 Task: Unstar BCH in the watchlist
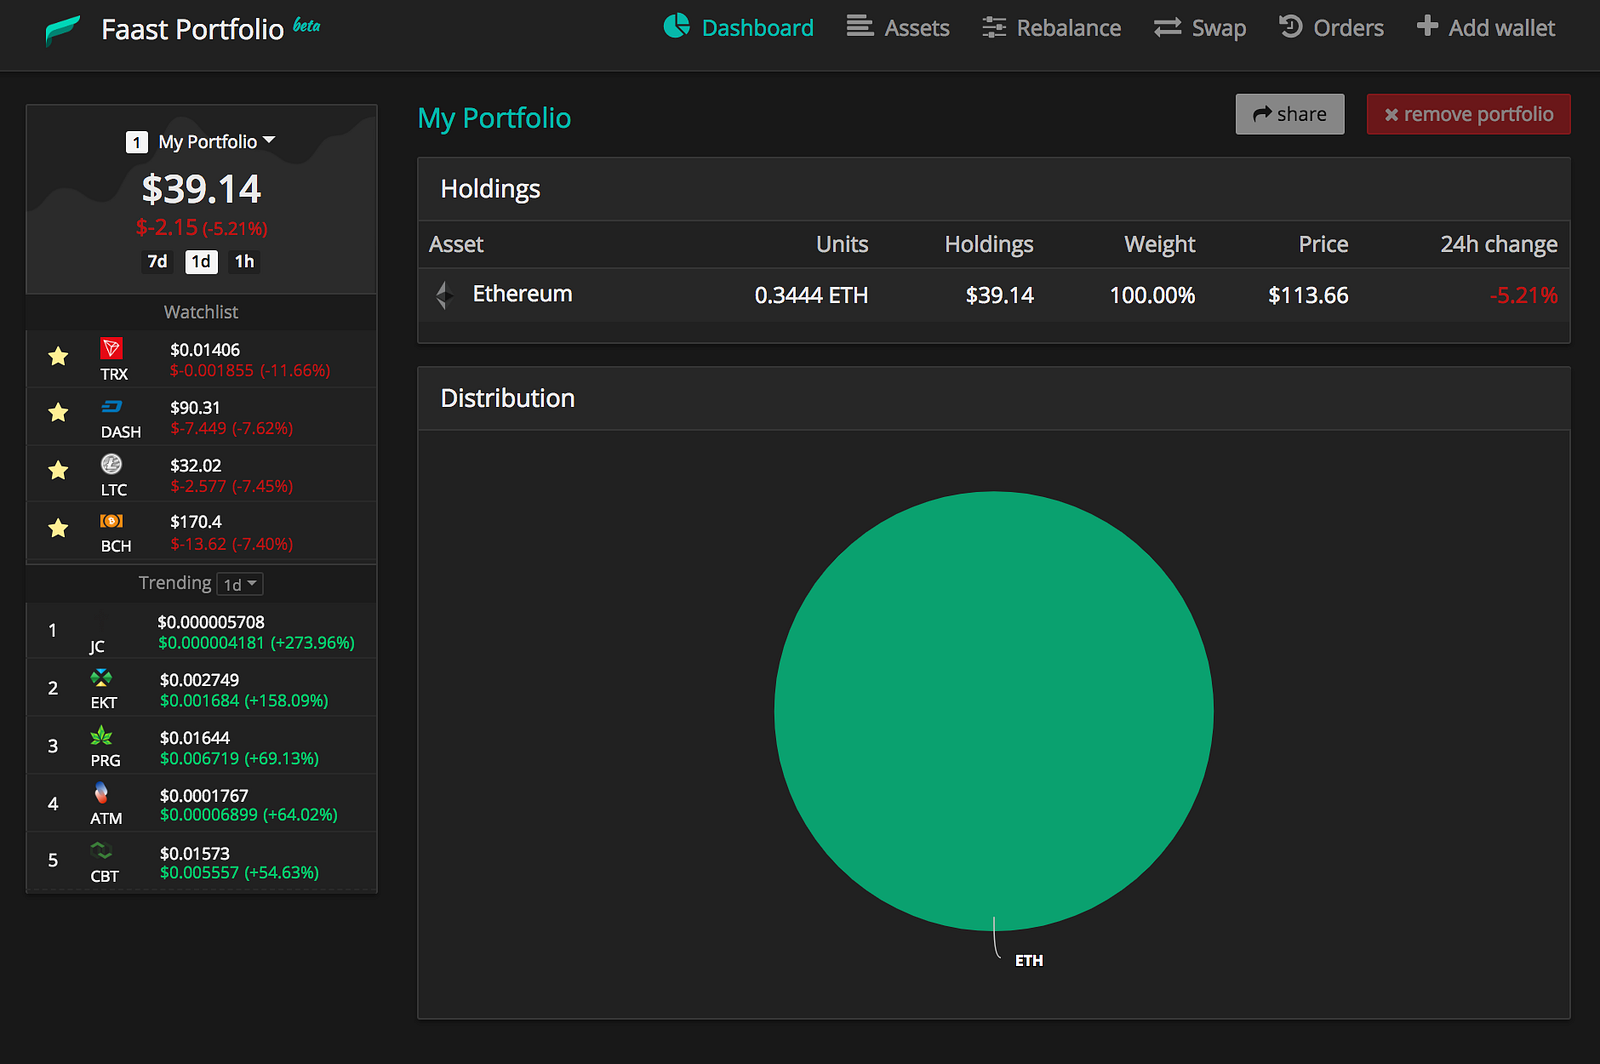point(59,528)
